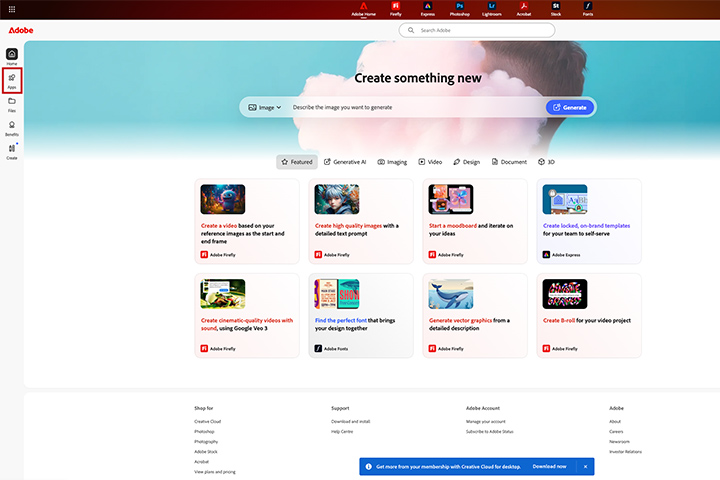Expand the Image type dropdown
Image resolution: width=720 pixels, height=480 pixels.
(265, 107)
